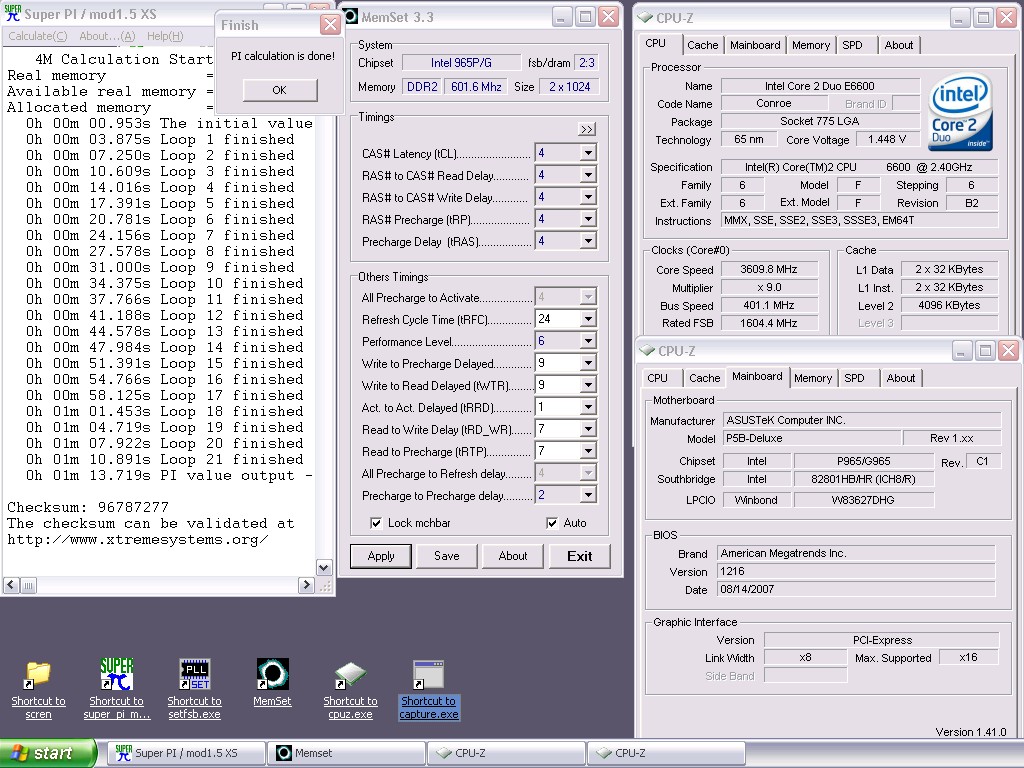Open the RAS# to CAS# Write Delay dropdown
Viewport: 1024px width, 768px height.
tap(588, 197)
